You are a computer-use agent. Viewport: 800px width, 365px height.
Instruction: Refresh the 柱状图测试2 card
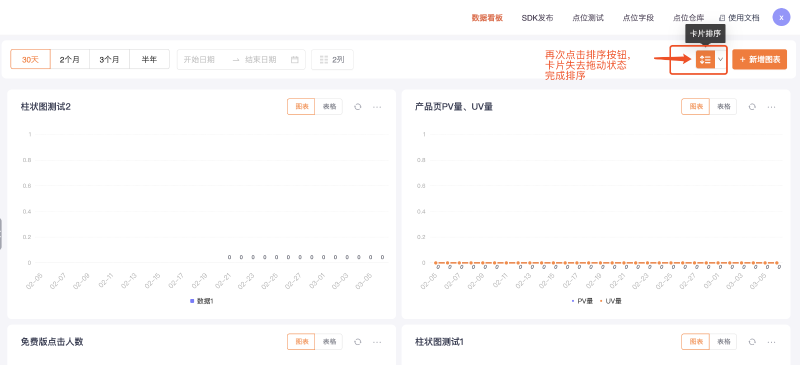358,107
